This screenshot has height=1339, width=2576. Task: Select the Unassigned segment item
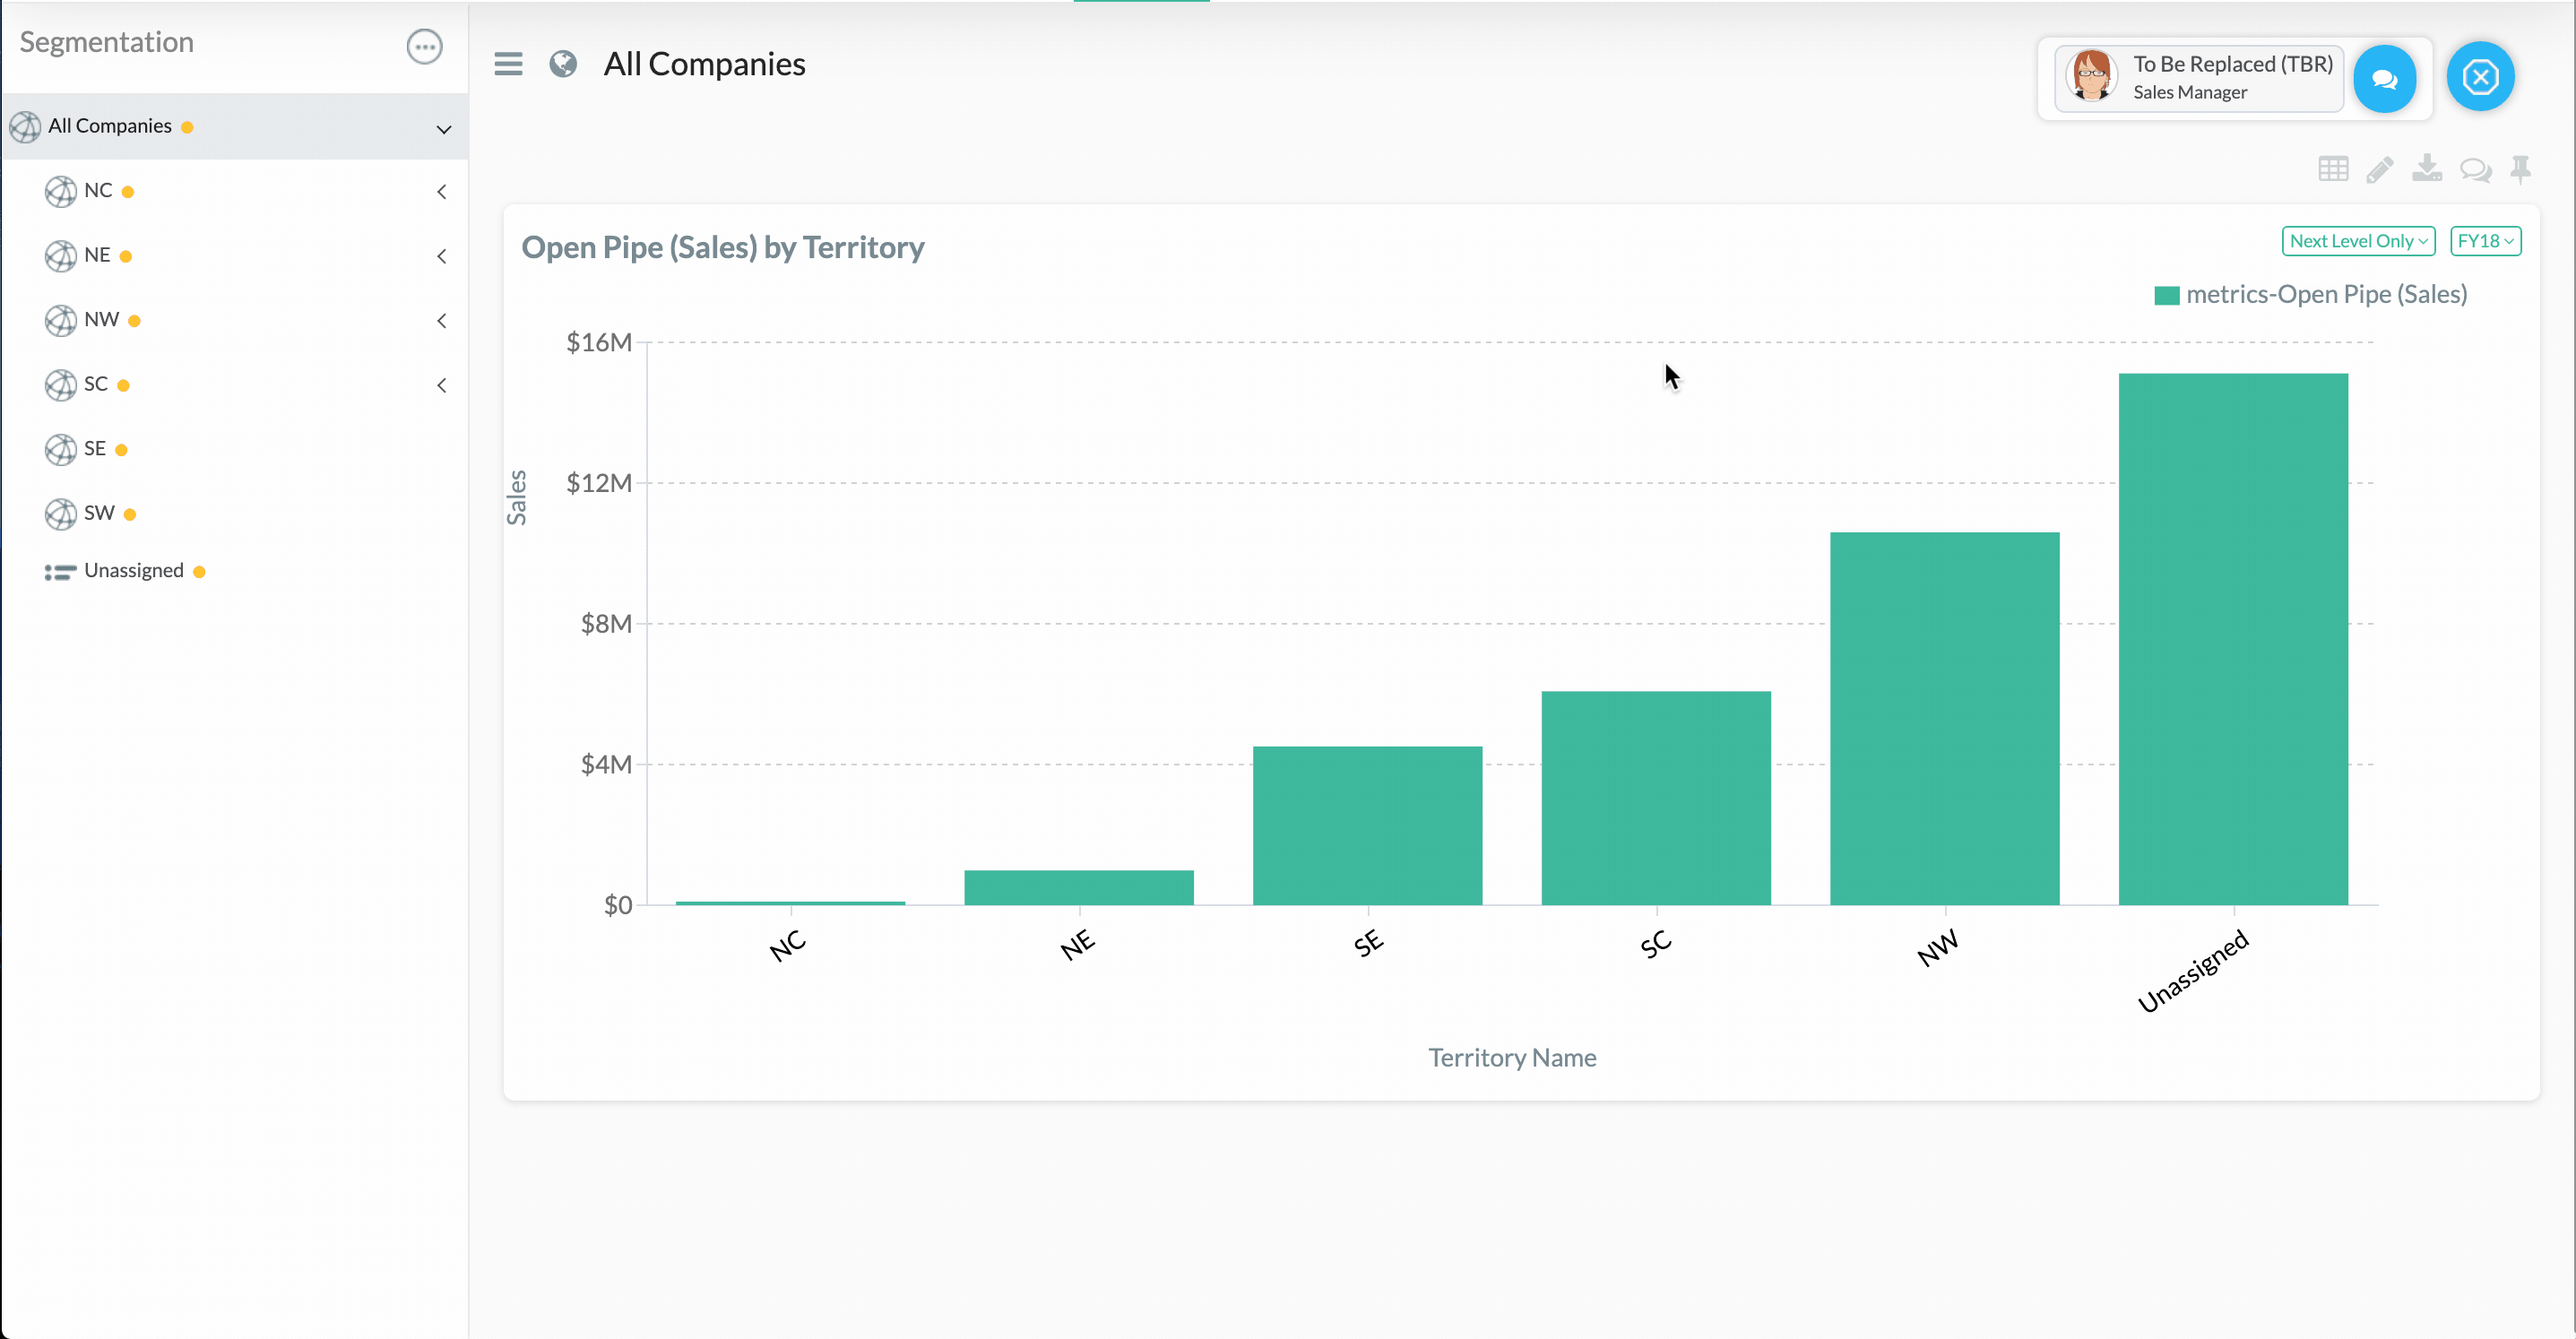click(x=133, y=571)
